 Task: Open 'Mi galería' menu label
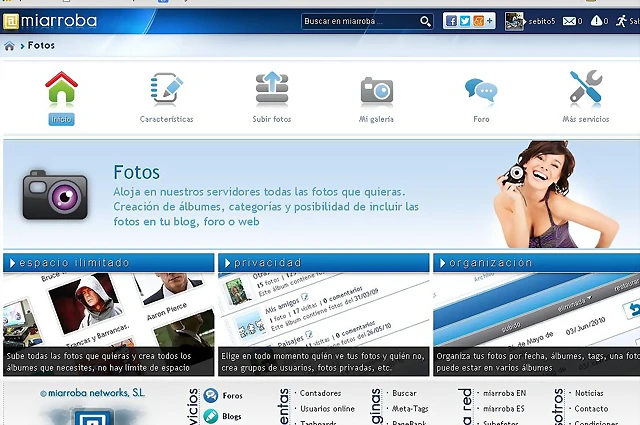pyautogui.click(x=376, y=119)
